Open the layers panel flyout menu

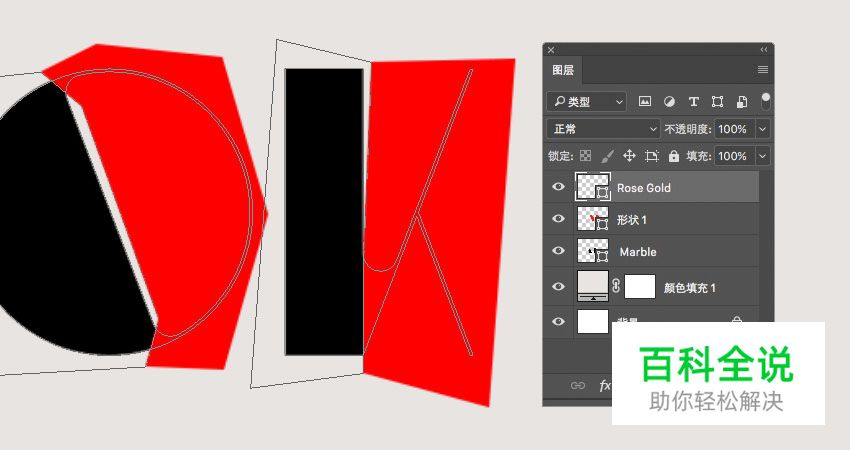(763, 70)
